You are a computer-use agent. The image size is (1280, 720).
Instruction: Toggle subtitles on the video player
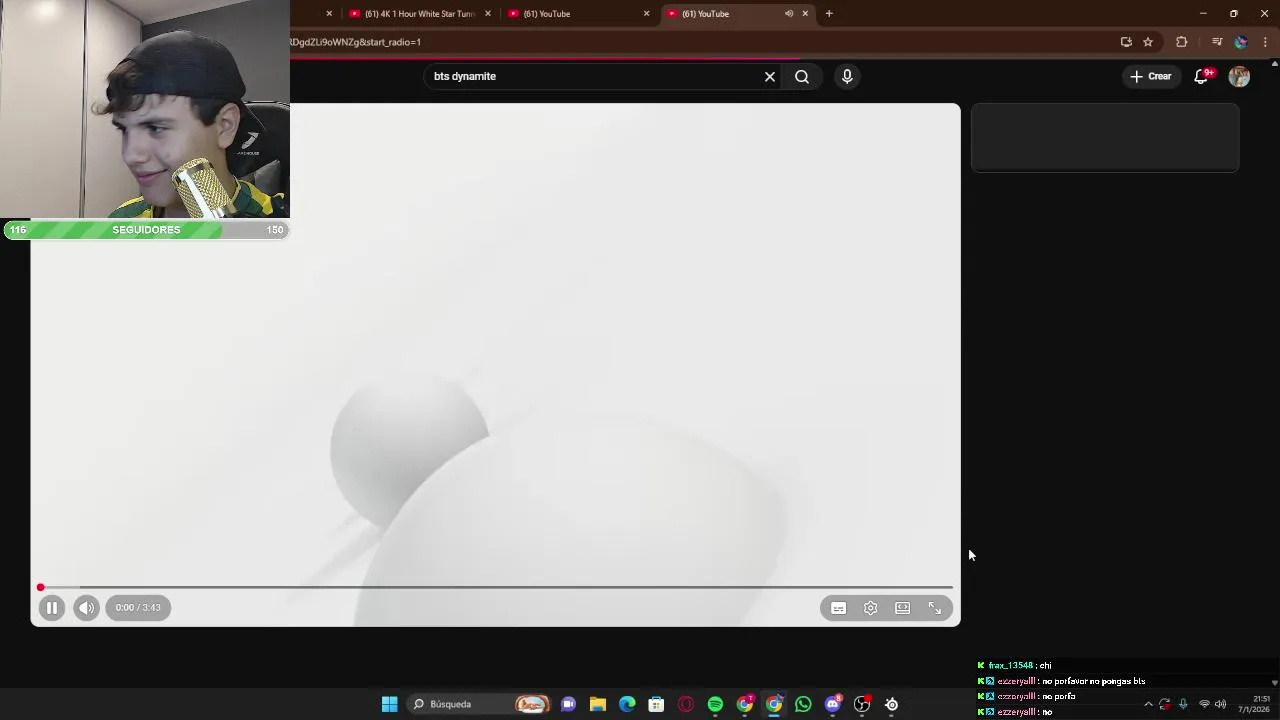tap(838, 608)
